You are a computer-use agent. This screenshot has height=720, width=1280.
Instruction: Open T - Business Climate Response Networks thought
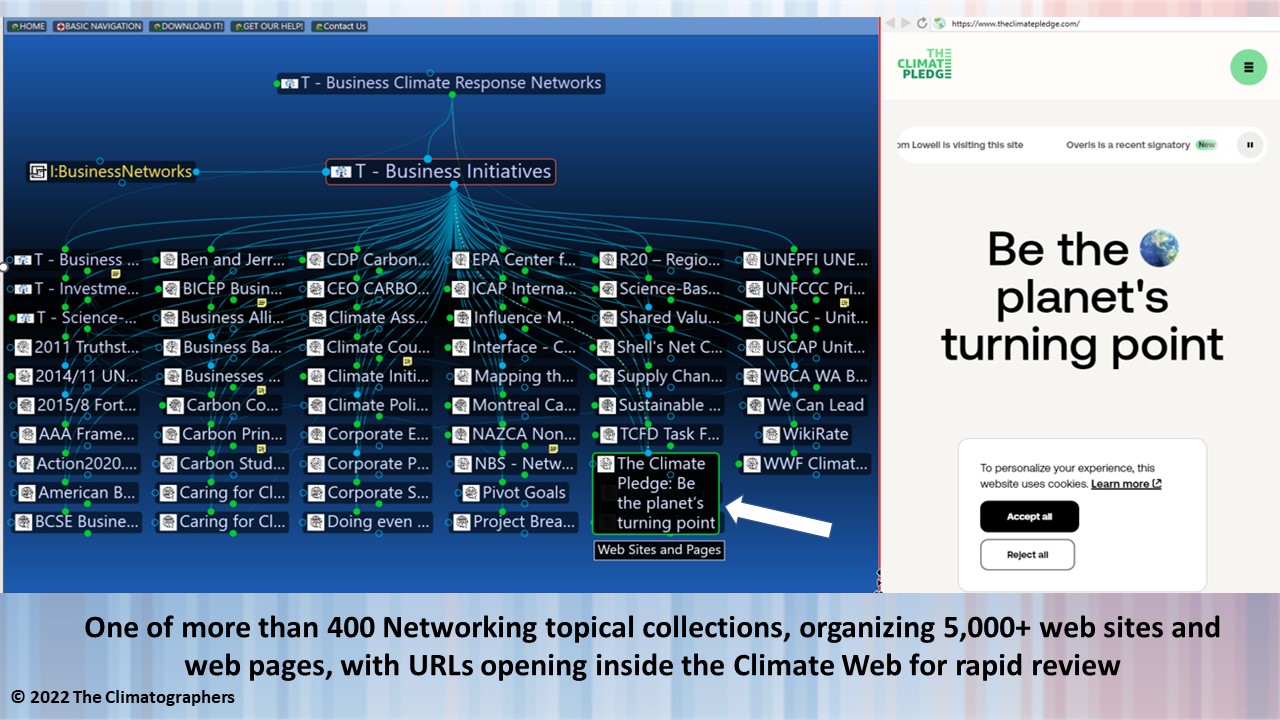coord(441,83)
